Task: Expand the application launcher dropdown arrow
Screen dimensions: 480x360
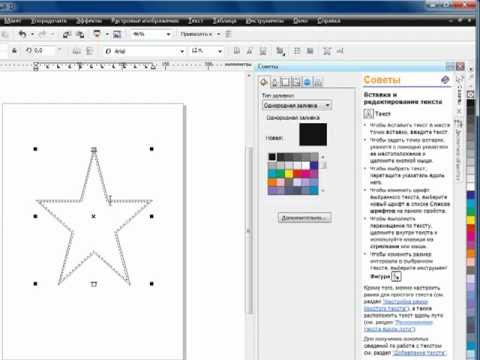Action: pos(107,34)
